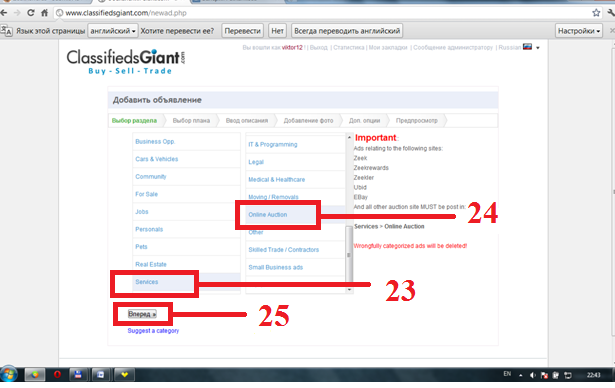
Task: Open the Suggest a category link
Action: point(153,331)
